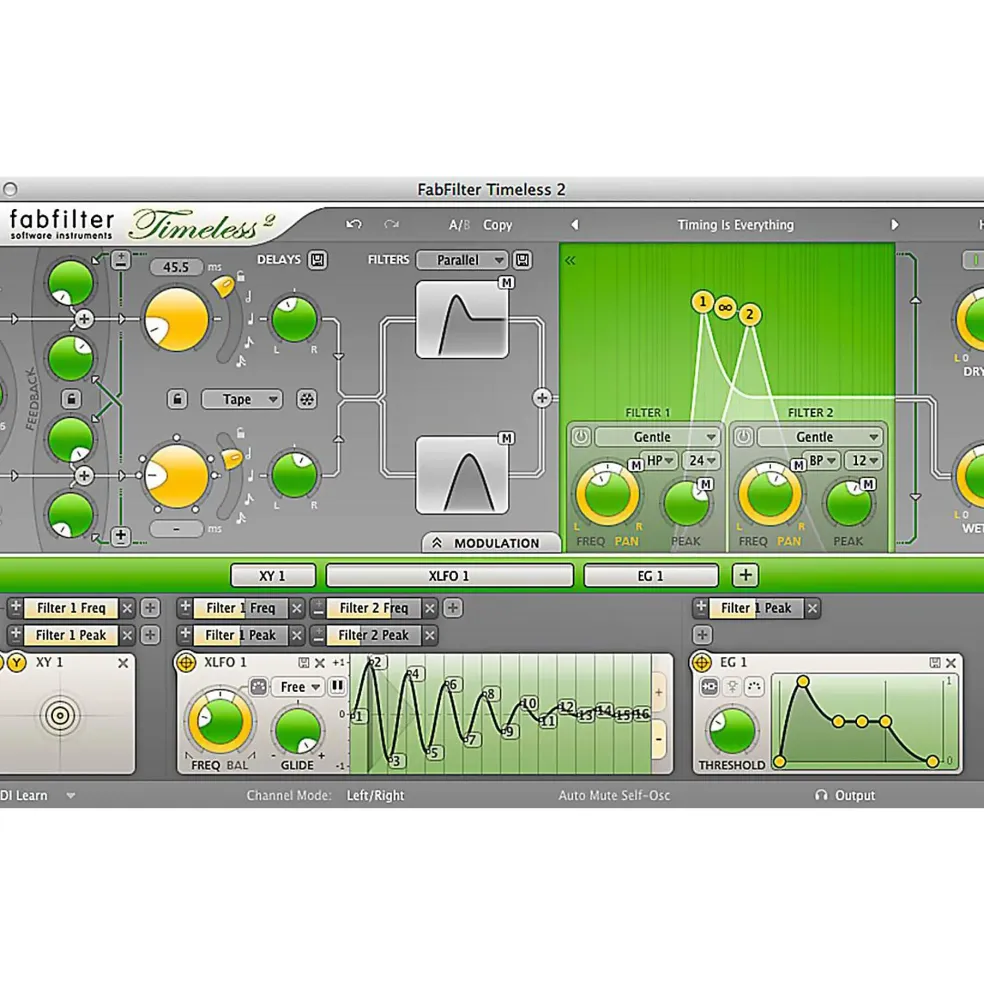Open the Filter 2 slope 12 dropdown

(x=864, y=460)
